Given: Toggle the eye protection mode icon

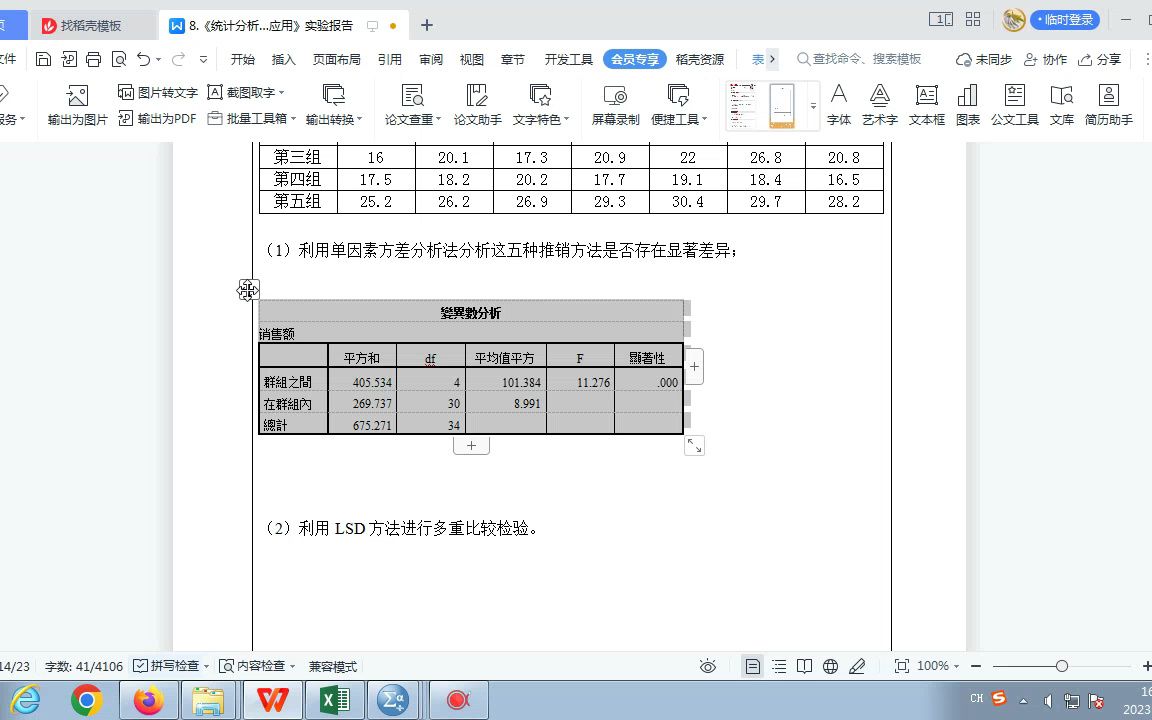Looking at the screenshot, I should click(708, 665).
